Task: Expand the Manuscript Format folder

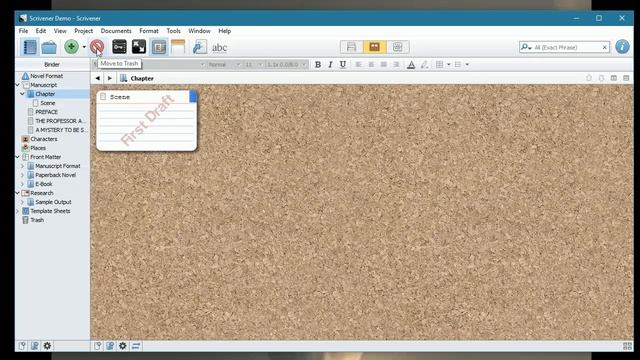Action: click(22, 166)
